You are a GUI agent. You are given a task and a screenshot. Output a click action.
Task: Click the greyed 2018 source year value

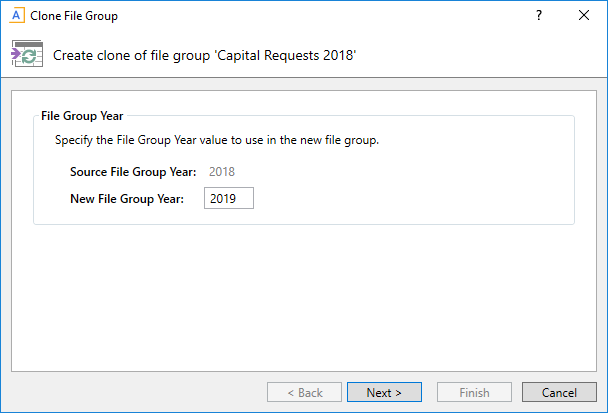pyautogui.click(x=222, y=172)
